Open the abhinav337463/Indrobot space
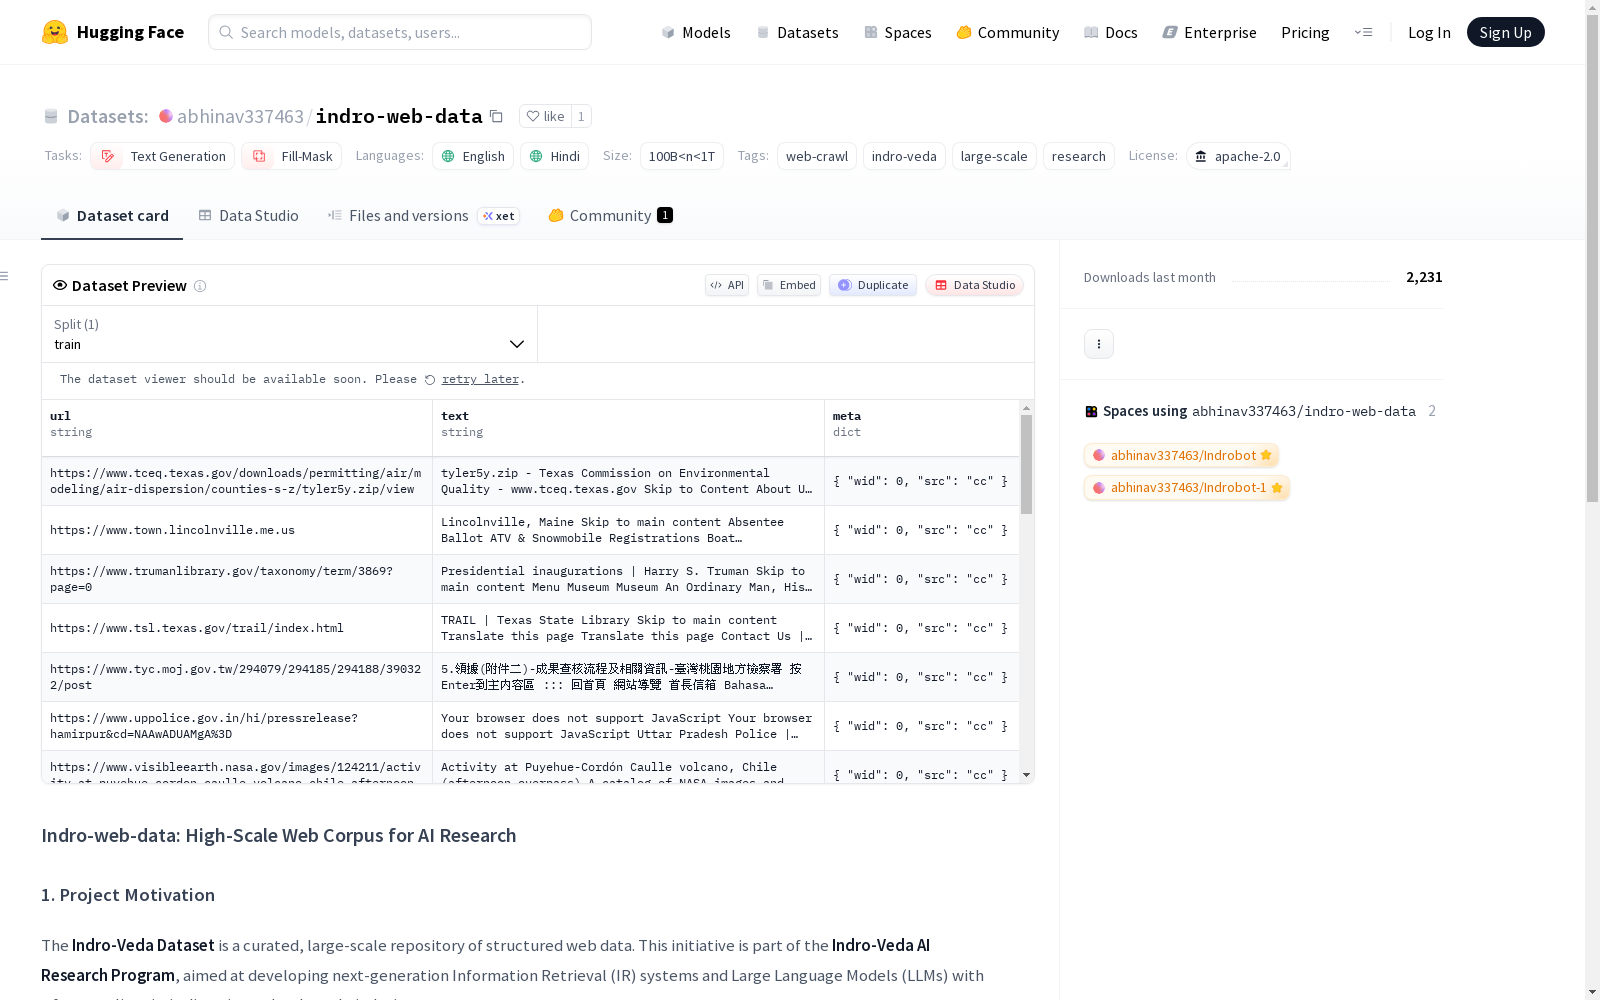 point(1182,456)
